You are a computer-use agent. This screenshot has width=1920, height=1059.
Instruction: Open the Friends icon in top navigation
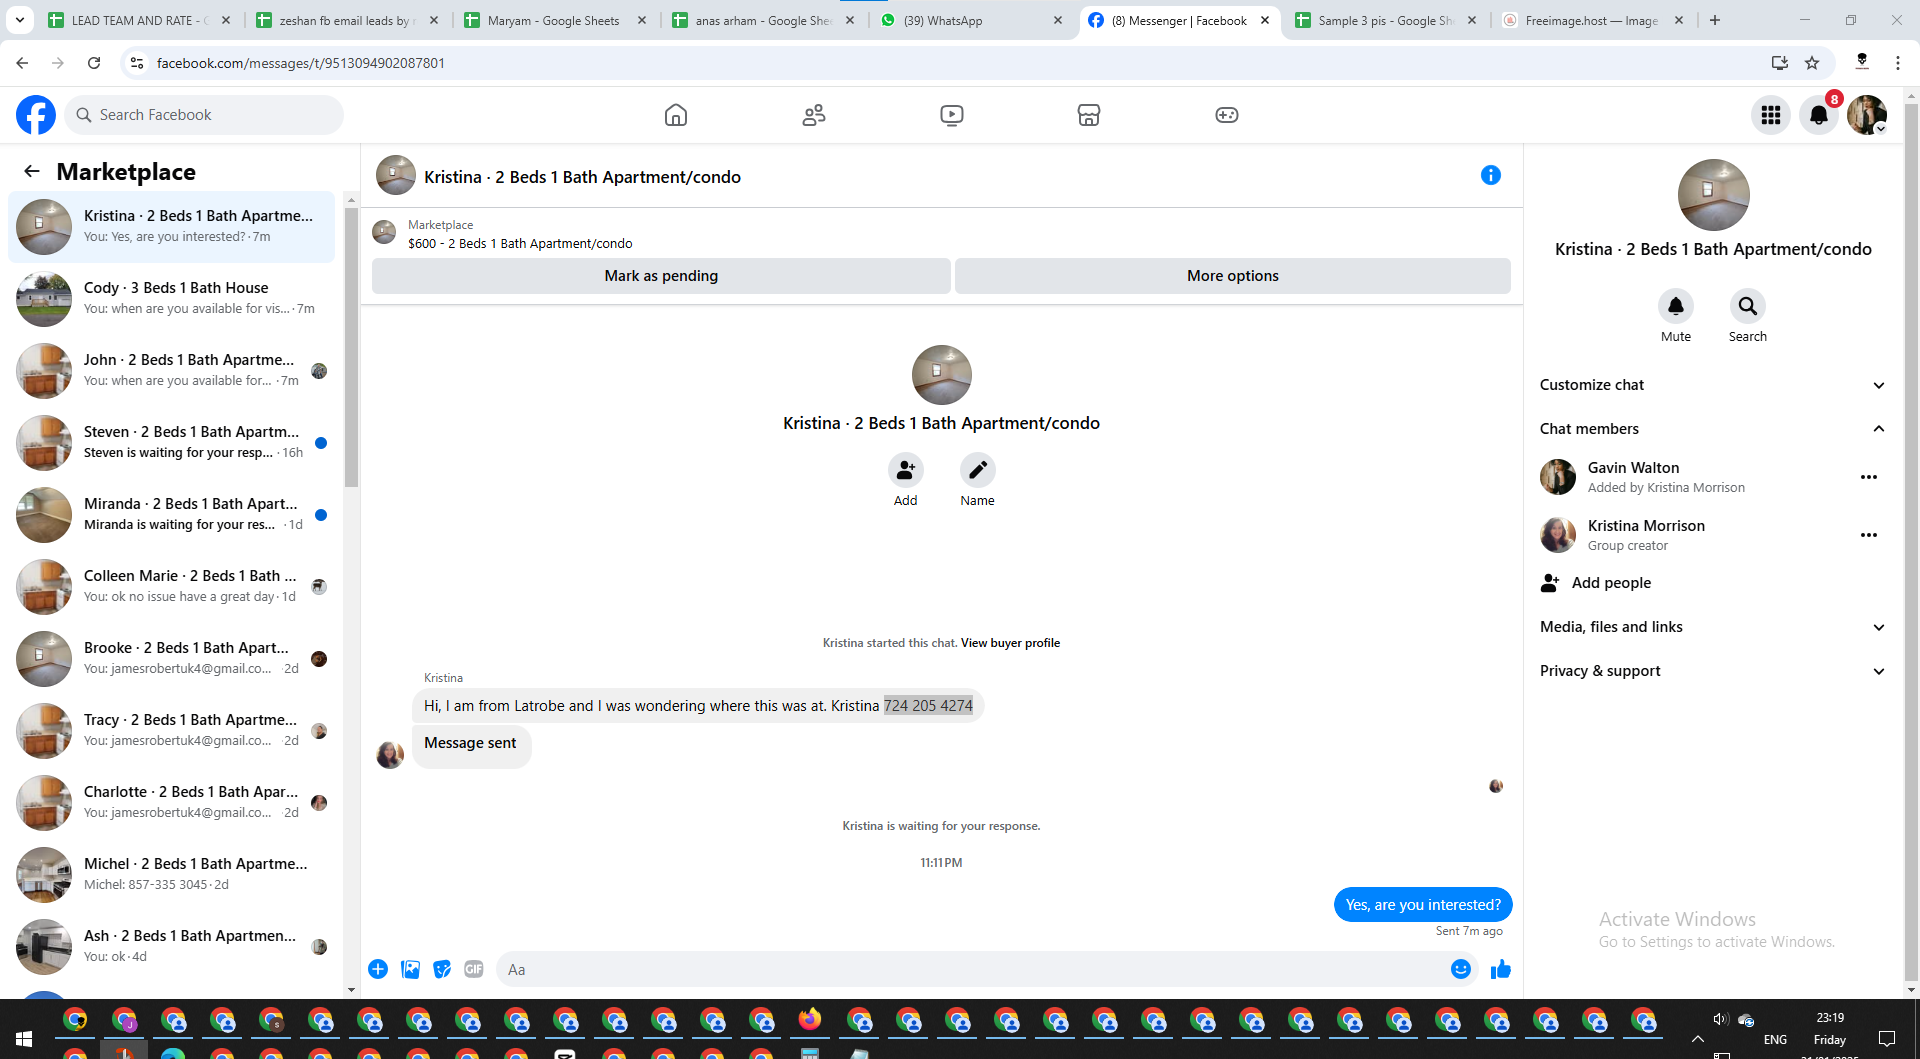coord(814,115)
